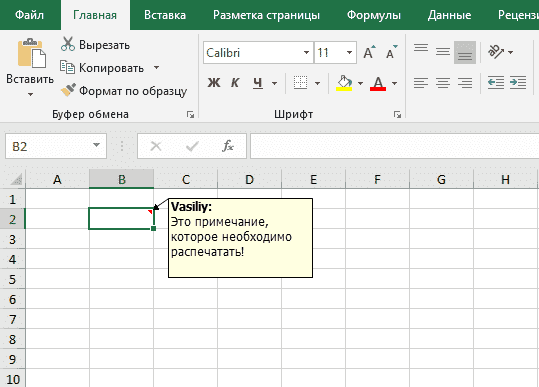Apply red font color A icon
The height and width of the screenshot is (387, 539).
tap(378, 83)
